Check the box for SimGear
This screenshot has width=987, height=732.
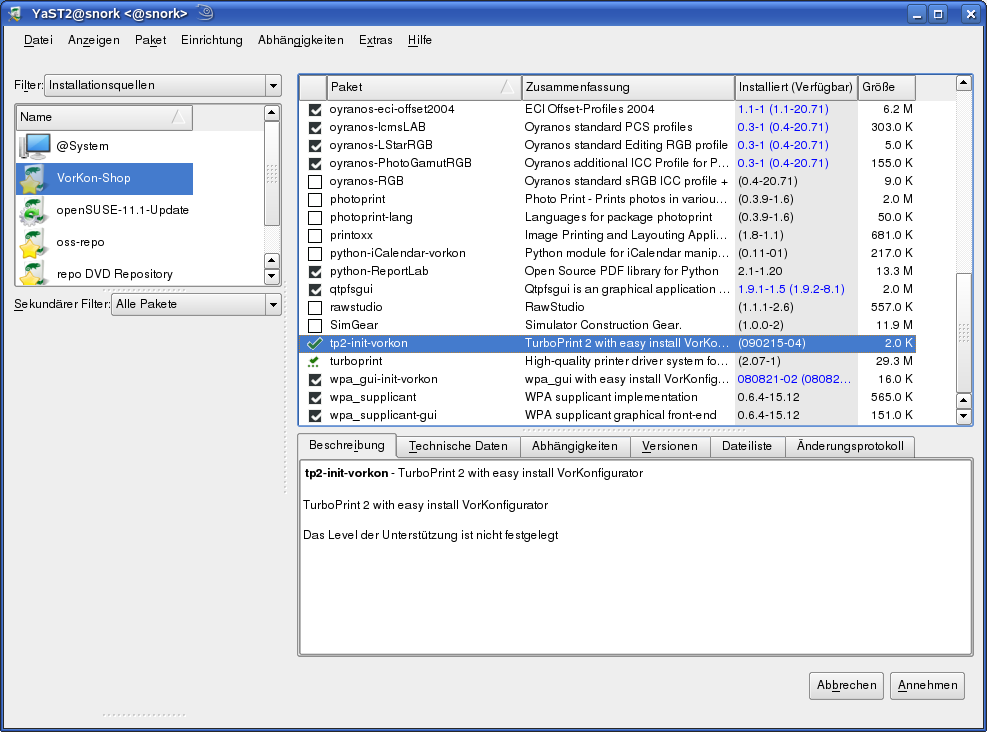pyautogui.click(x=315, y=326)
